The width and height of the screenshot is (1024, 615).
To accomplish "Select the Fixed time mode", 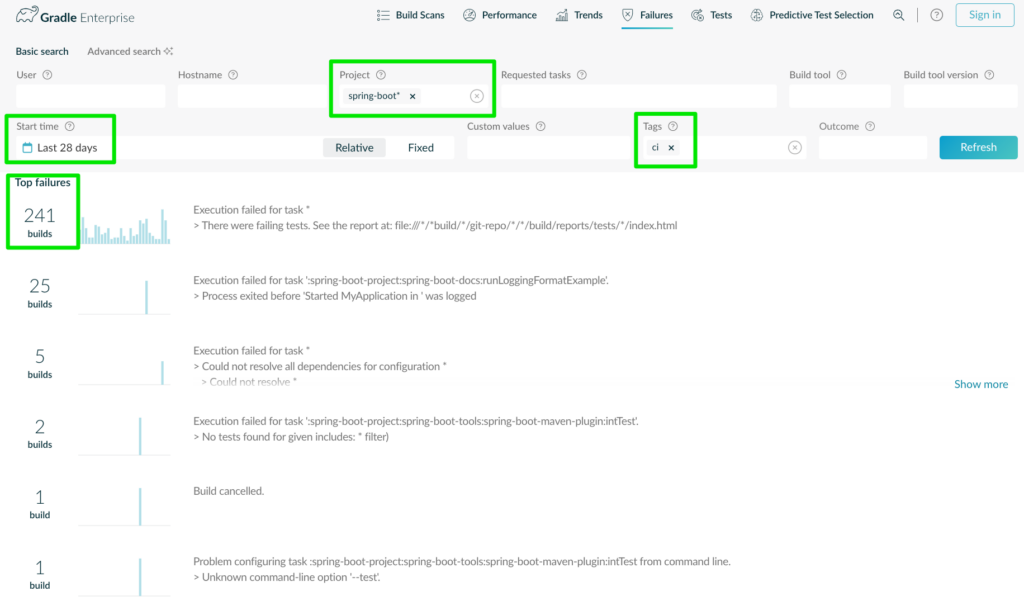I will (x=421, y=148).
